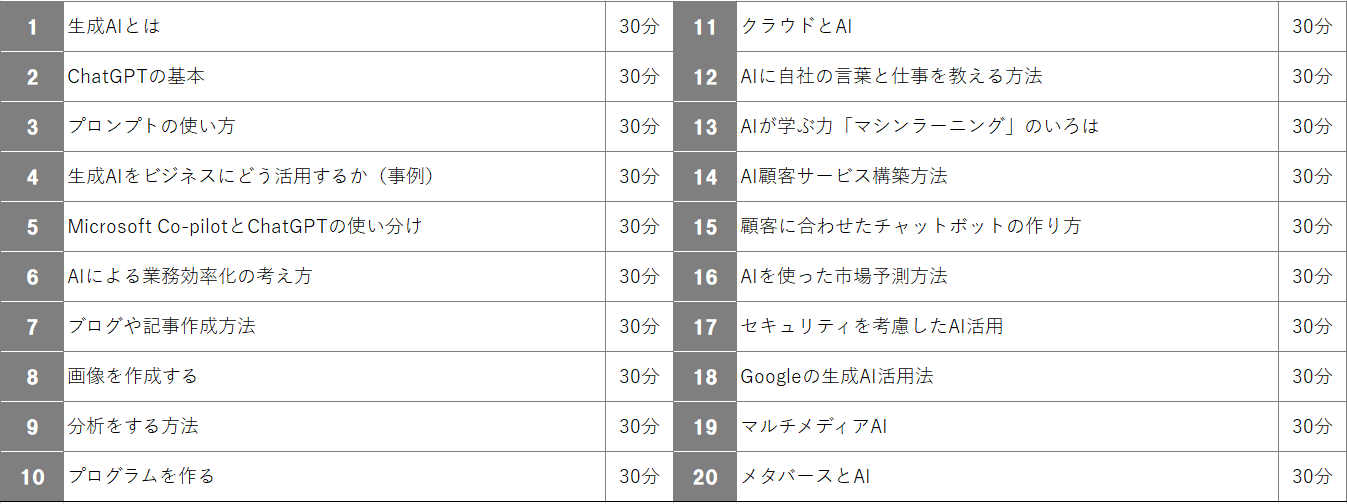Viewport: 1347px width, 504px height.
Task: Click the gray number 7 cell
Action: pos(32,327)
